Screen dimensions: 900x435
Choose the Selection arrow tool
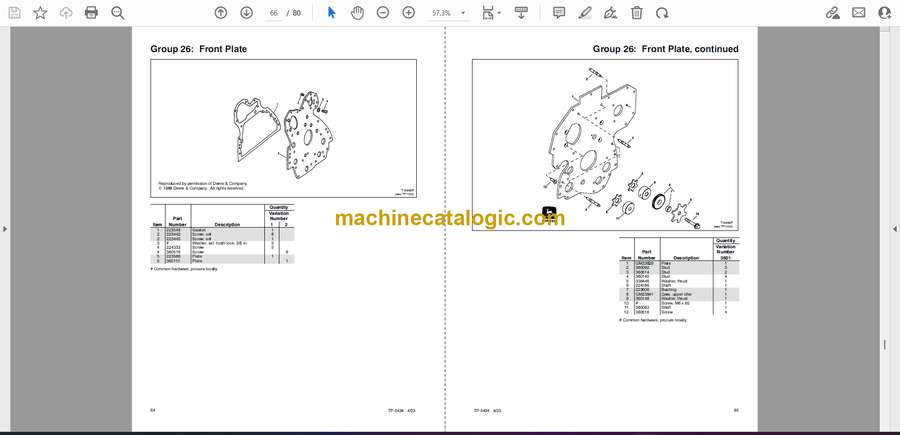[331, 13]
